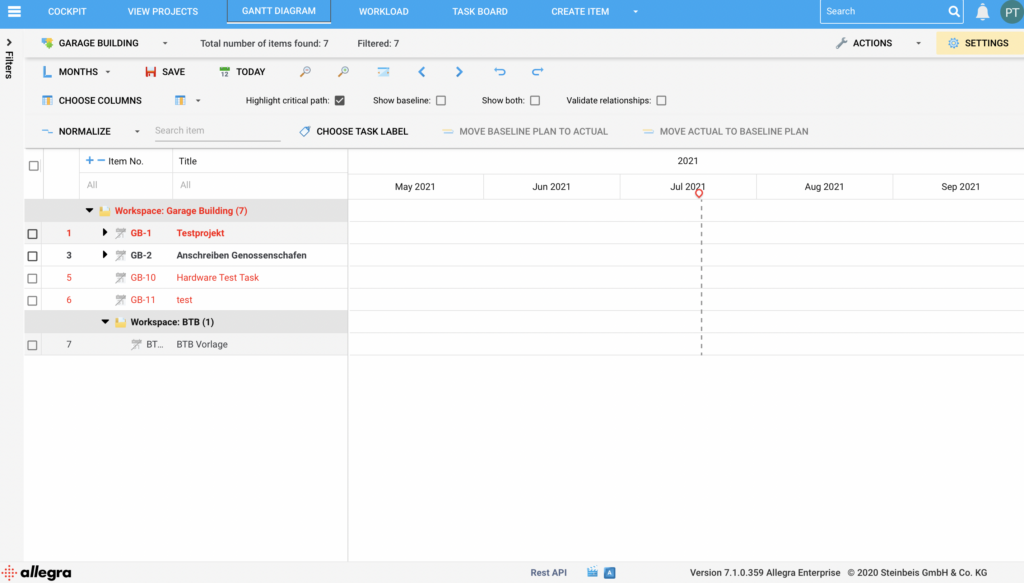1024x583 pixels.
Task: Open the Task Board tab
Action: (479, 12)
